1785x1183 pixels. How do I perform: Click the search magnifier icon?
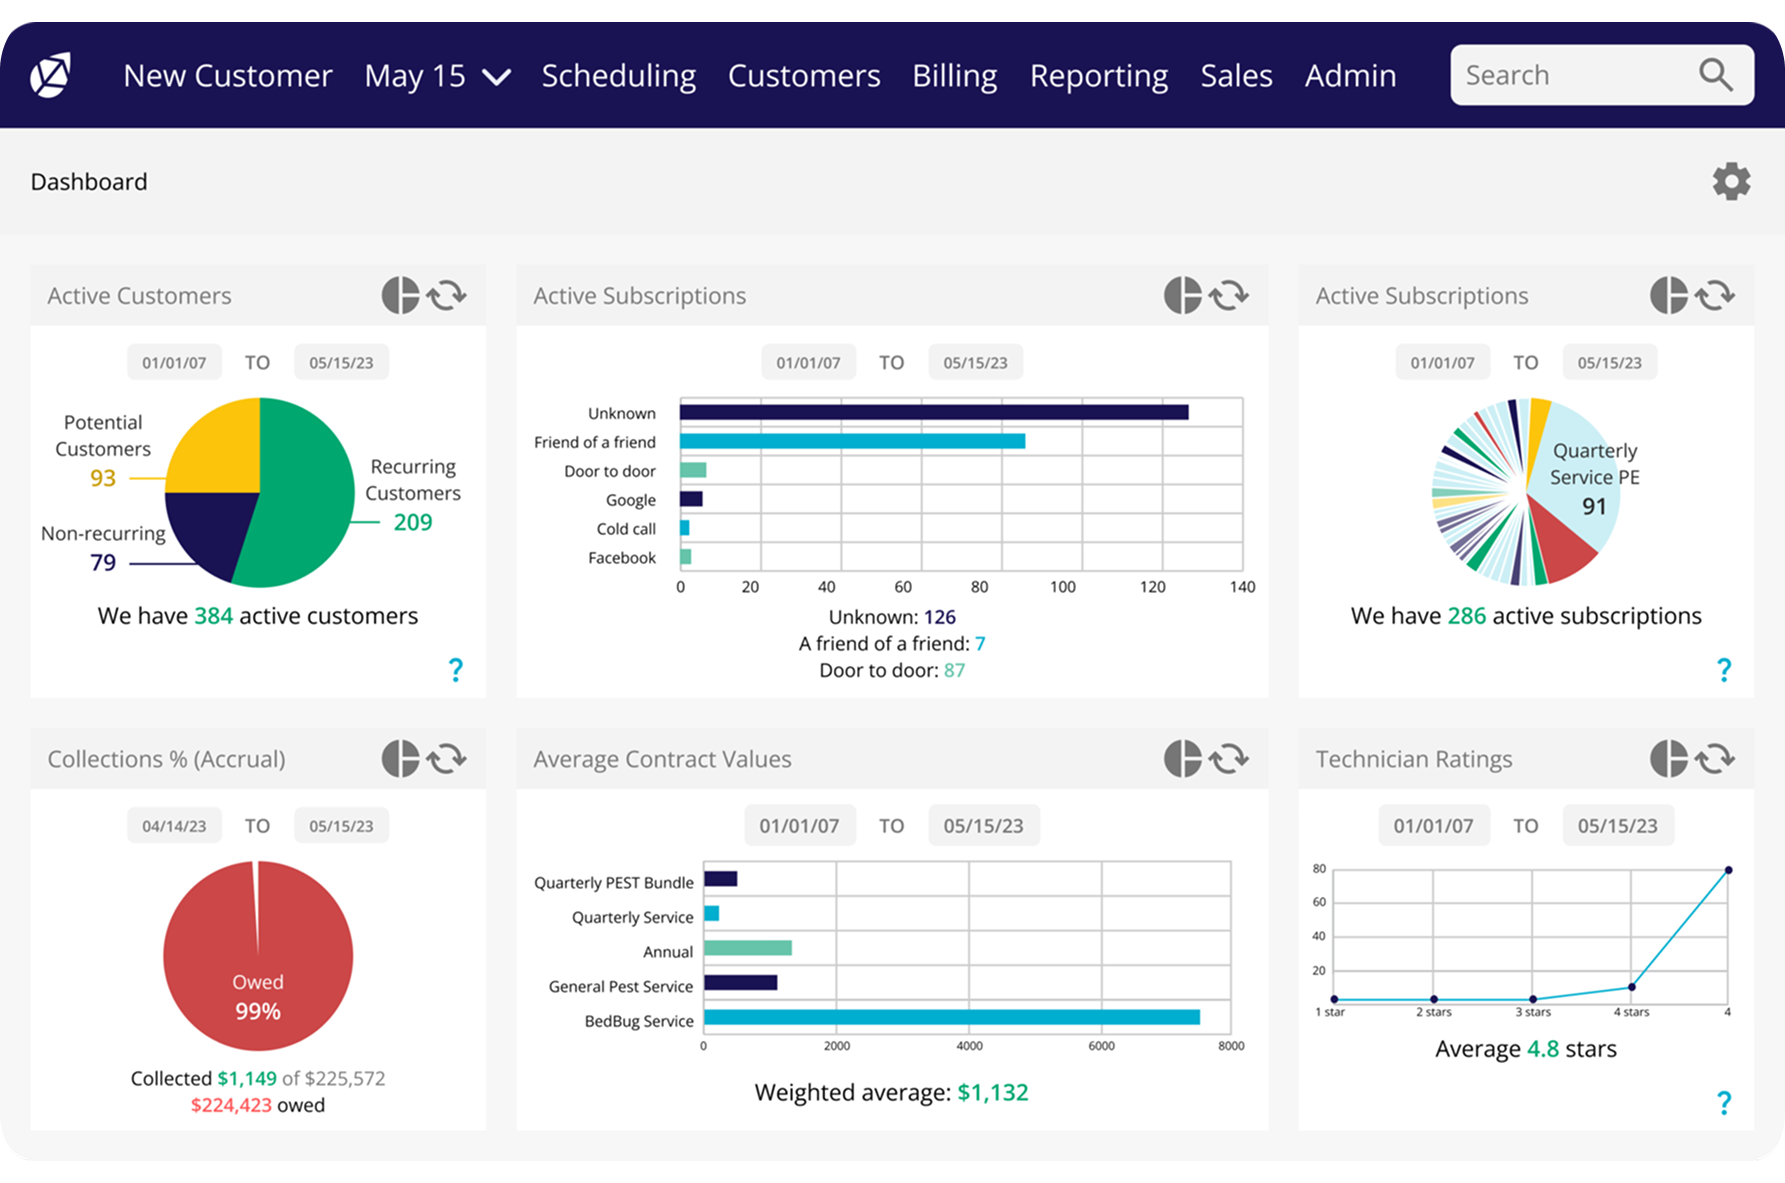[x=1716, y=75]
